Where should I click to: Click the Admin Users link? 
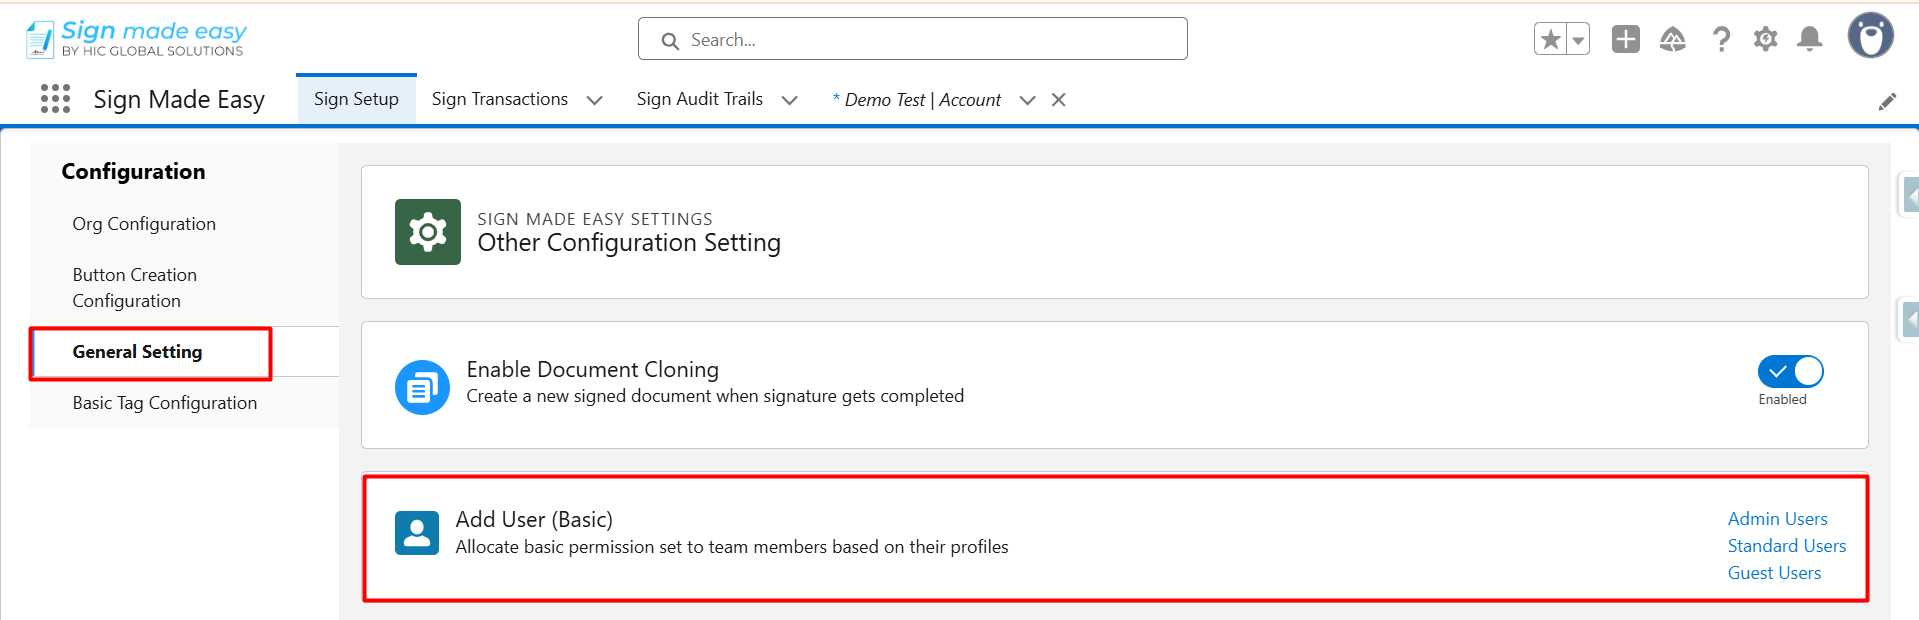[1777, 519]
